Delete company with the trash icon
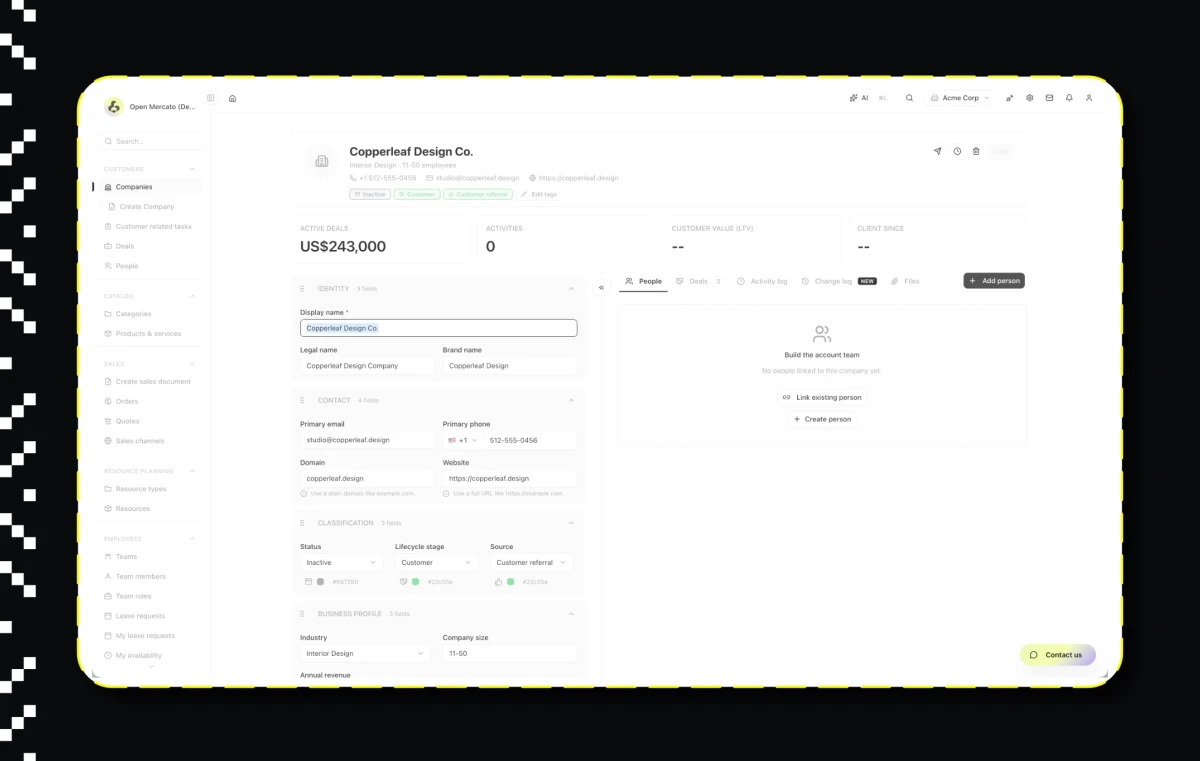The image size is (1200, 761). point(976,151)
